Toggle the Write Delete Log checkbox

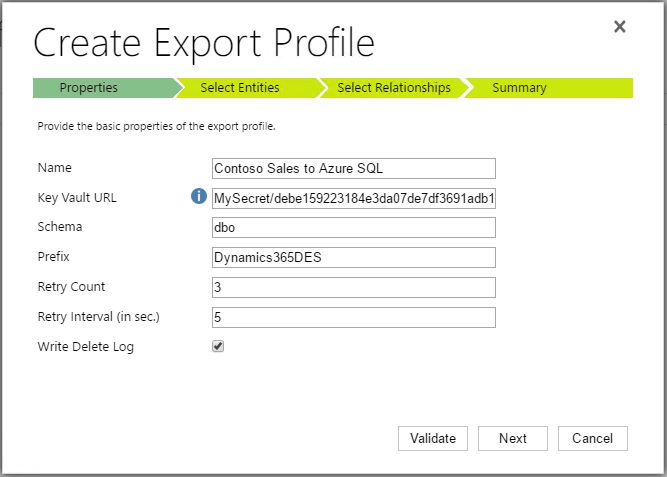point(218,347)
